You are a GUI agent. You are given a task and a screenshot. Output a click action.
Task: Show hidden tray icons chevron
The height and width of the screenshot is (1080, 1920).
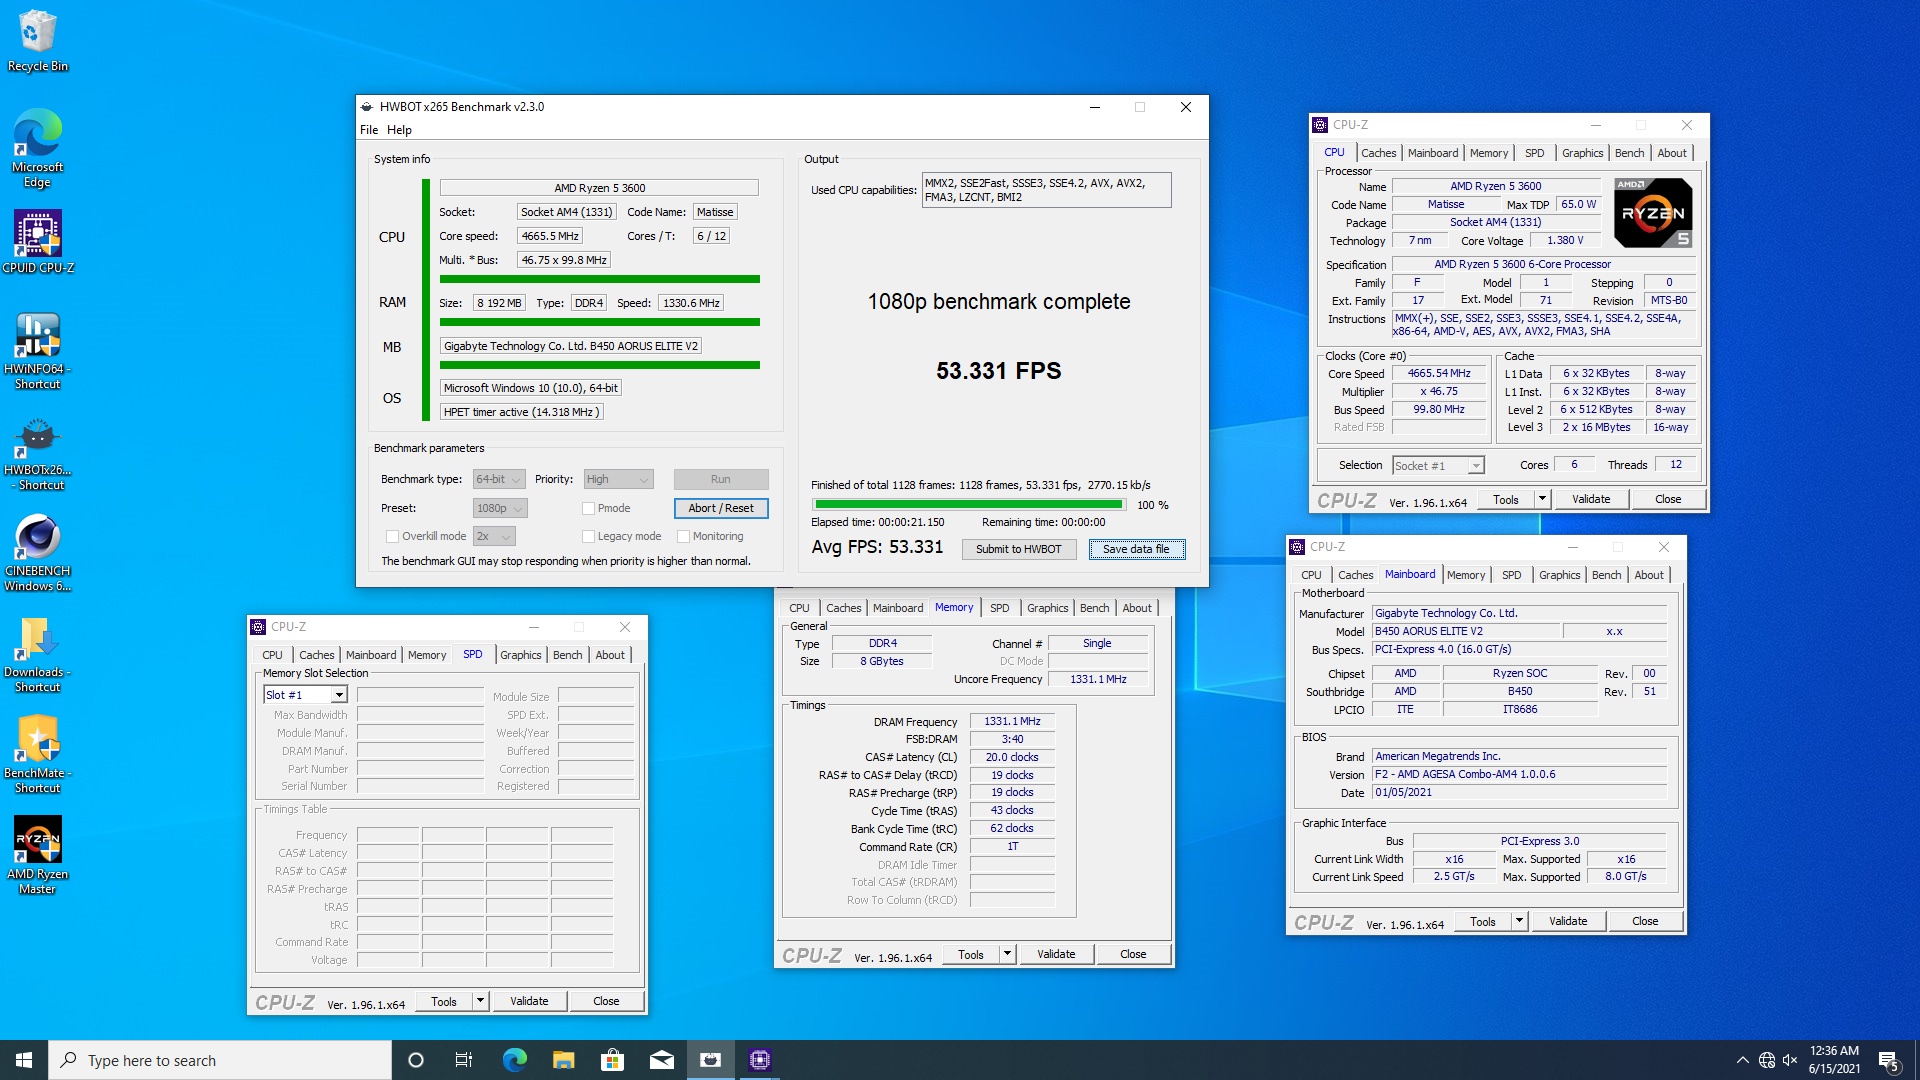pos(1743,1060)
